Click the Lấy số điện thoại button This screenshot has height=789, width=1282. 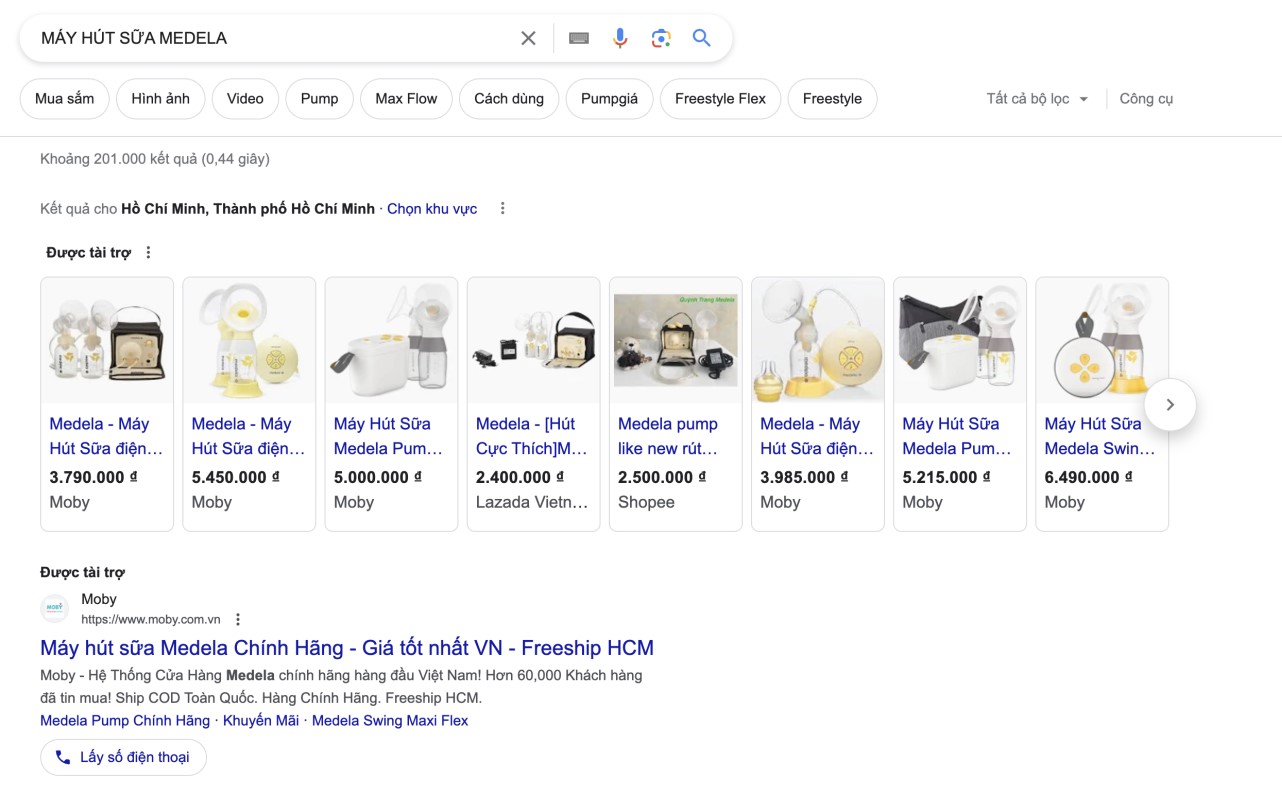click(123, 757)
